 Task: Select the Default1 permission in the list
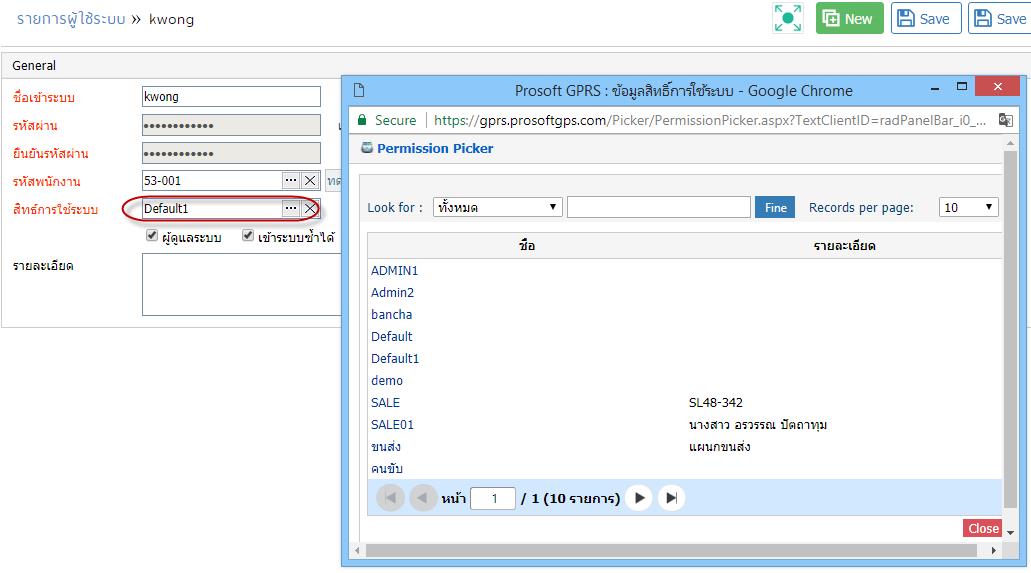pyautogui.click(x=395, y=359)
